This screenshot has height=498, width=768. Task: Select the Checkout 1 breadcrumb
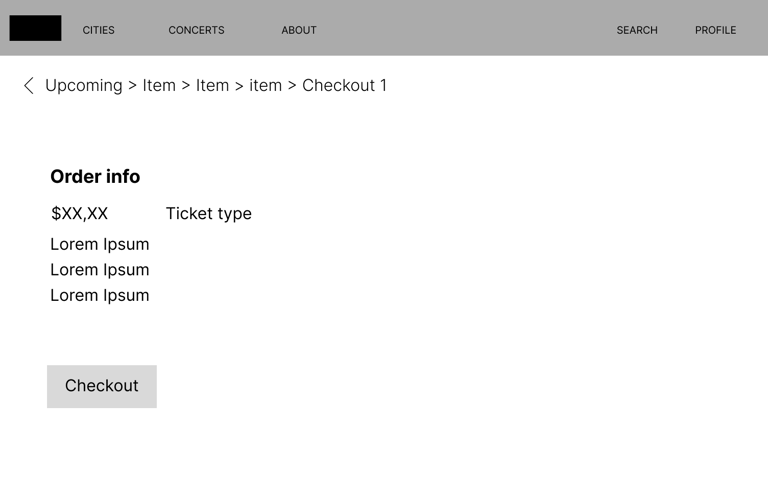[x=344, y=86]
